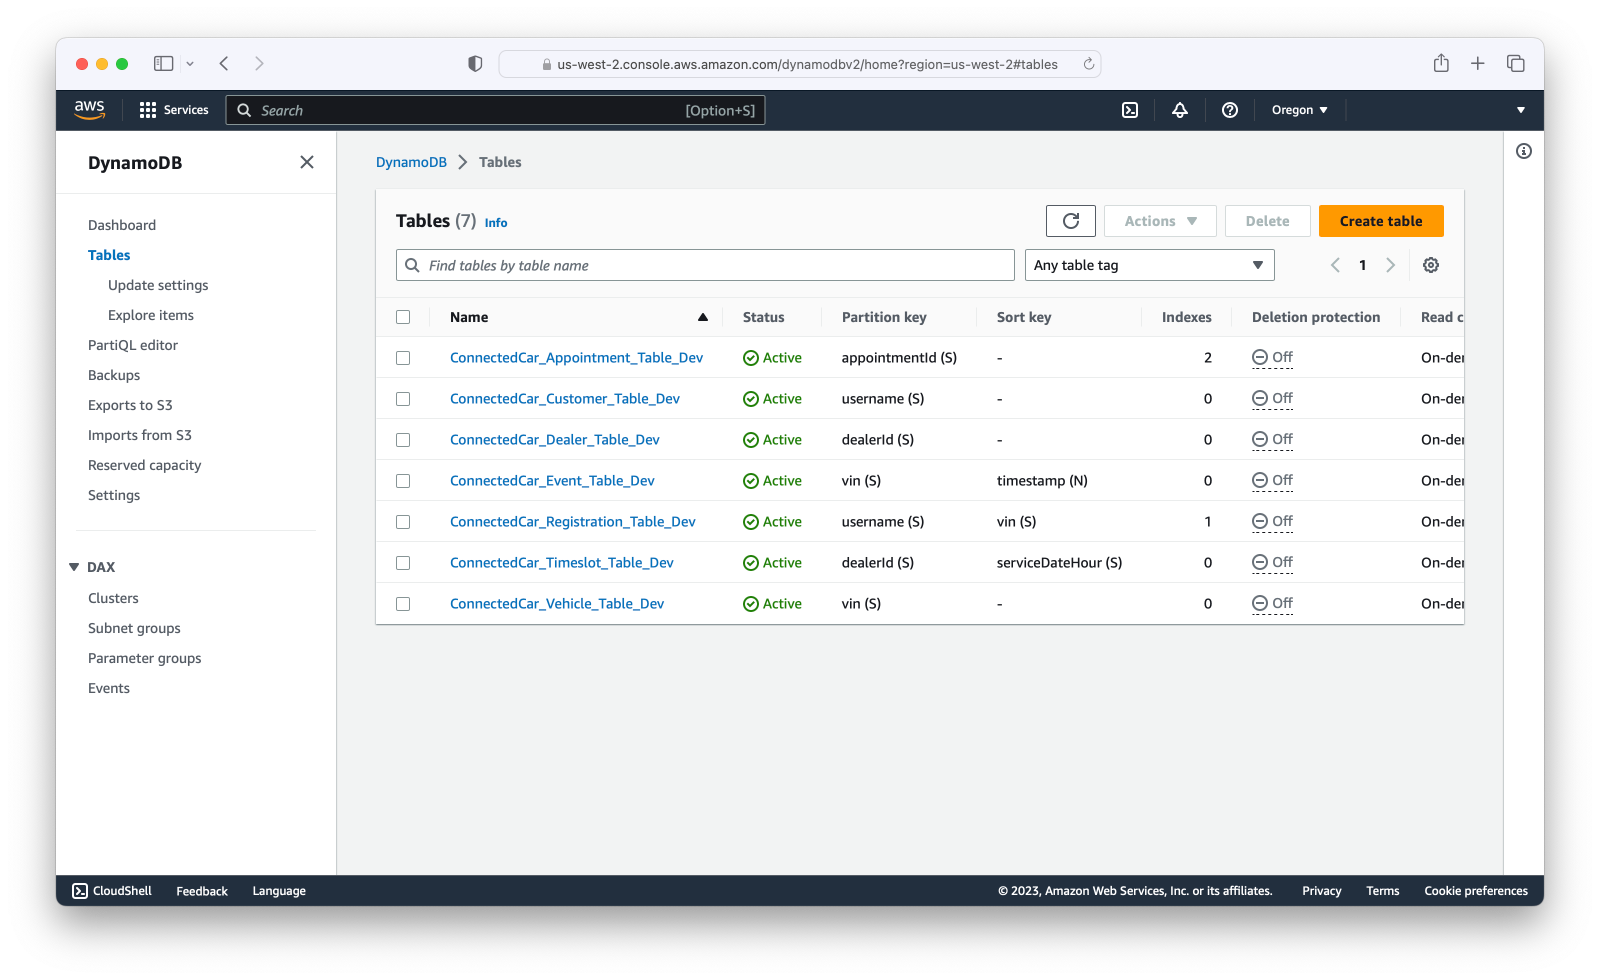The width and height of the screenshot is (1600, 980).
Task: Check ConnectedCar_Timeslot_Table_Dev row
Action: pos(403,563)
